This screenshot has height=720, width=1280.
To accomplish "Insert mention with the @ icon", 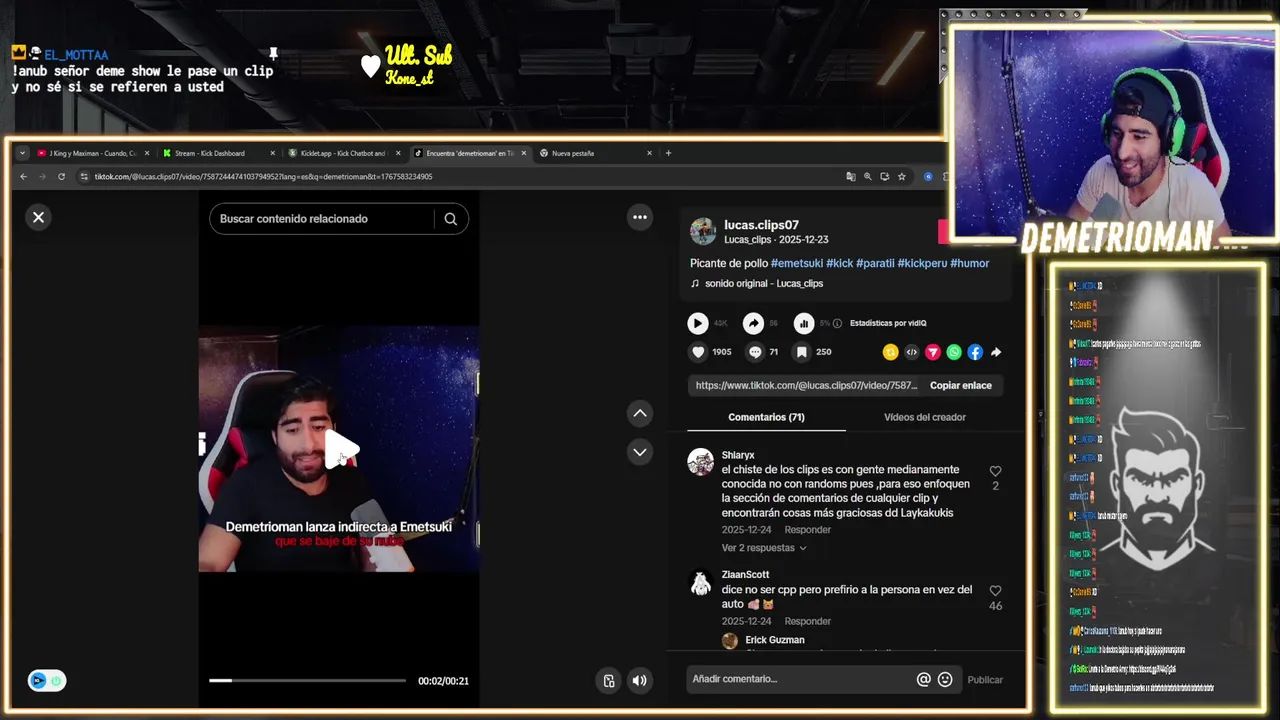I will click(923, 679).
